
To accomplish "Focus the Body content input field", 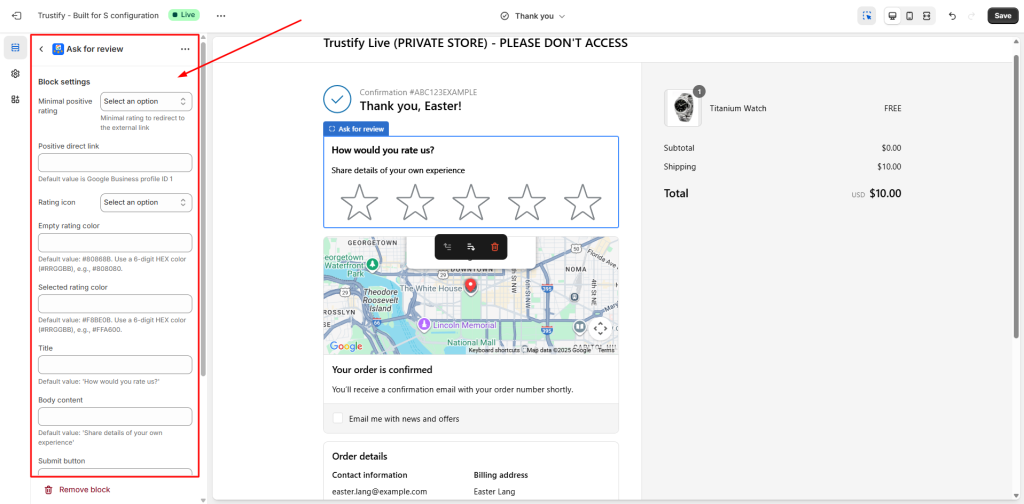I will pyautogui.click(x=115, y=417).
